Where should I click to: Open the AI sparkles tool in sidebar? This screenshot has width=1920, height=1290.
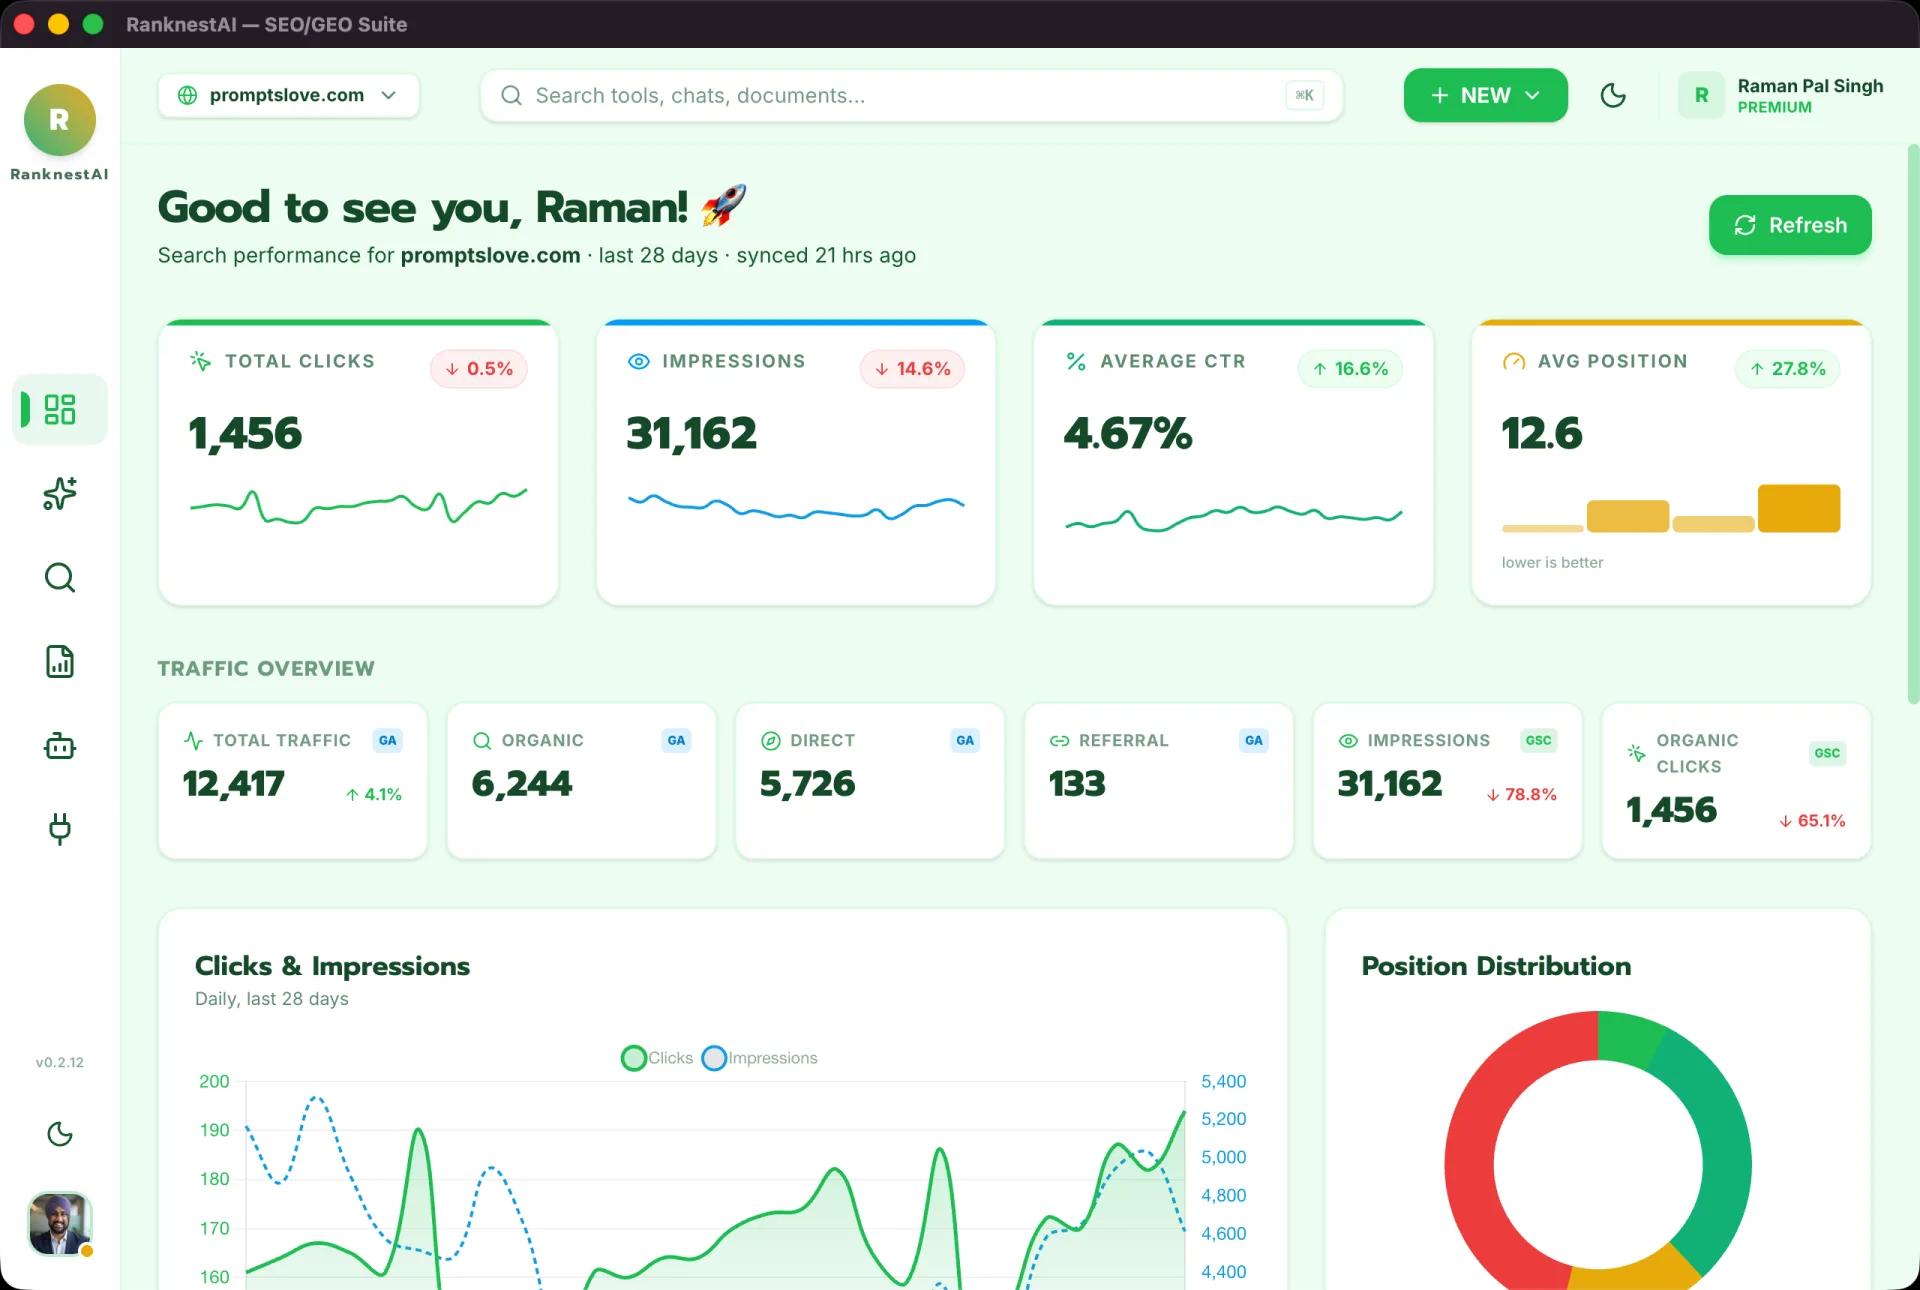pyautogui.click(x=60, y=493)
